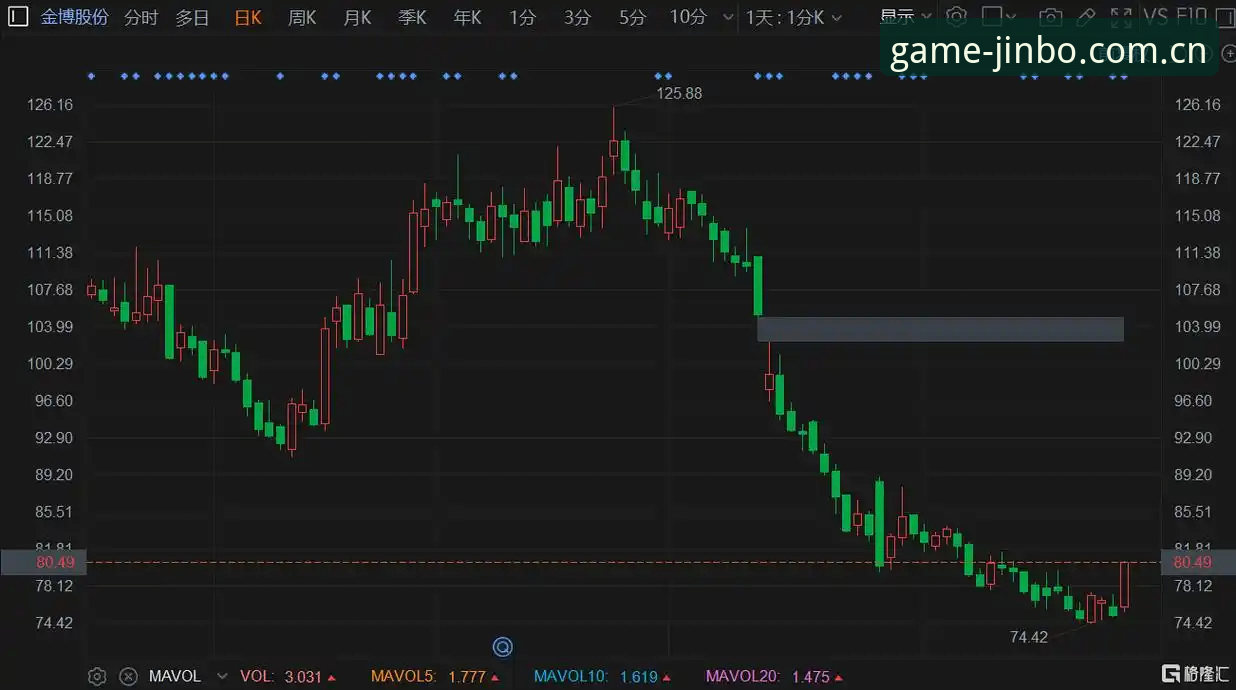Switch to the 多日 chart tab
This screenshot has height=690, width=1236.
[193, 17]
